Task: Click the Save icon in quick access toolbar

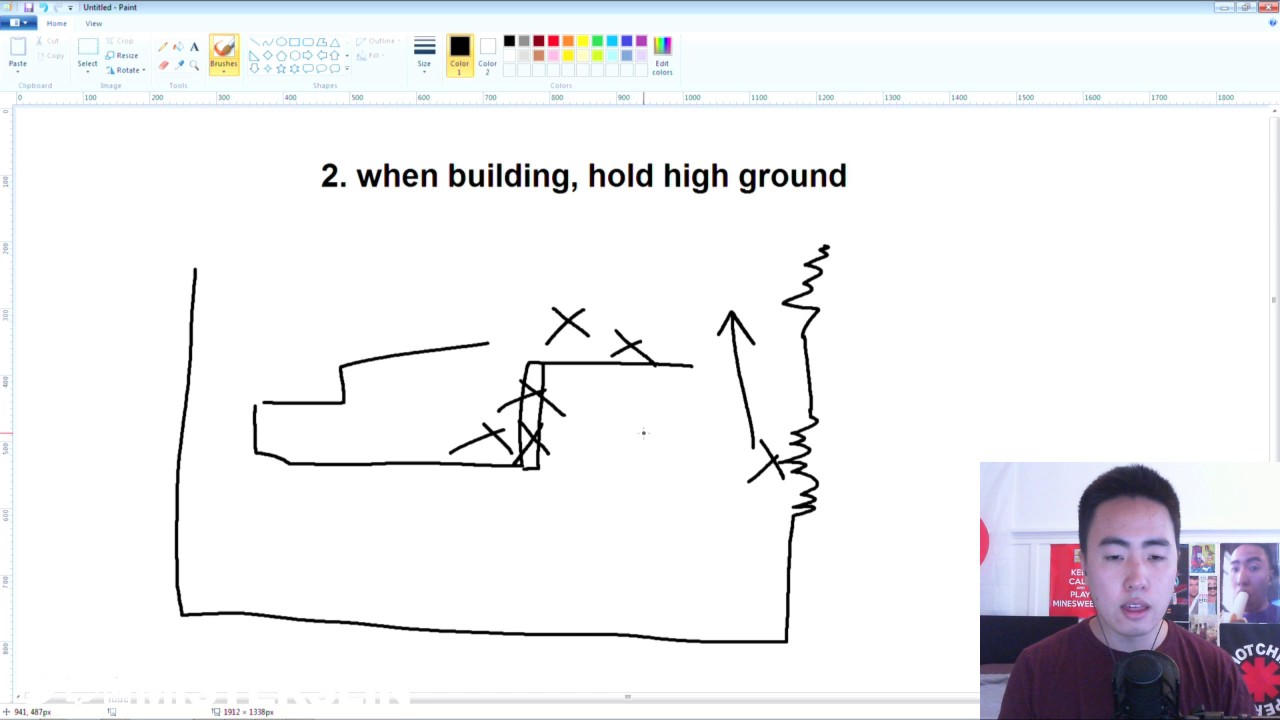Action: tap(28, 7)
